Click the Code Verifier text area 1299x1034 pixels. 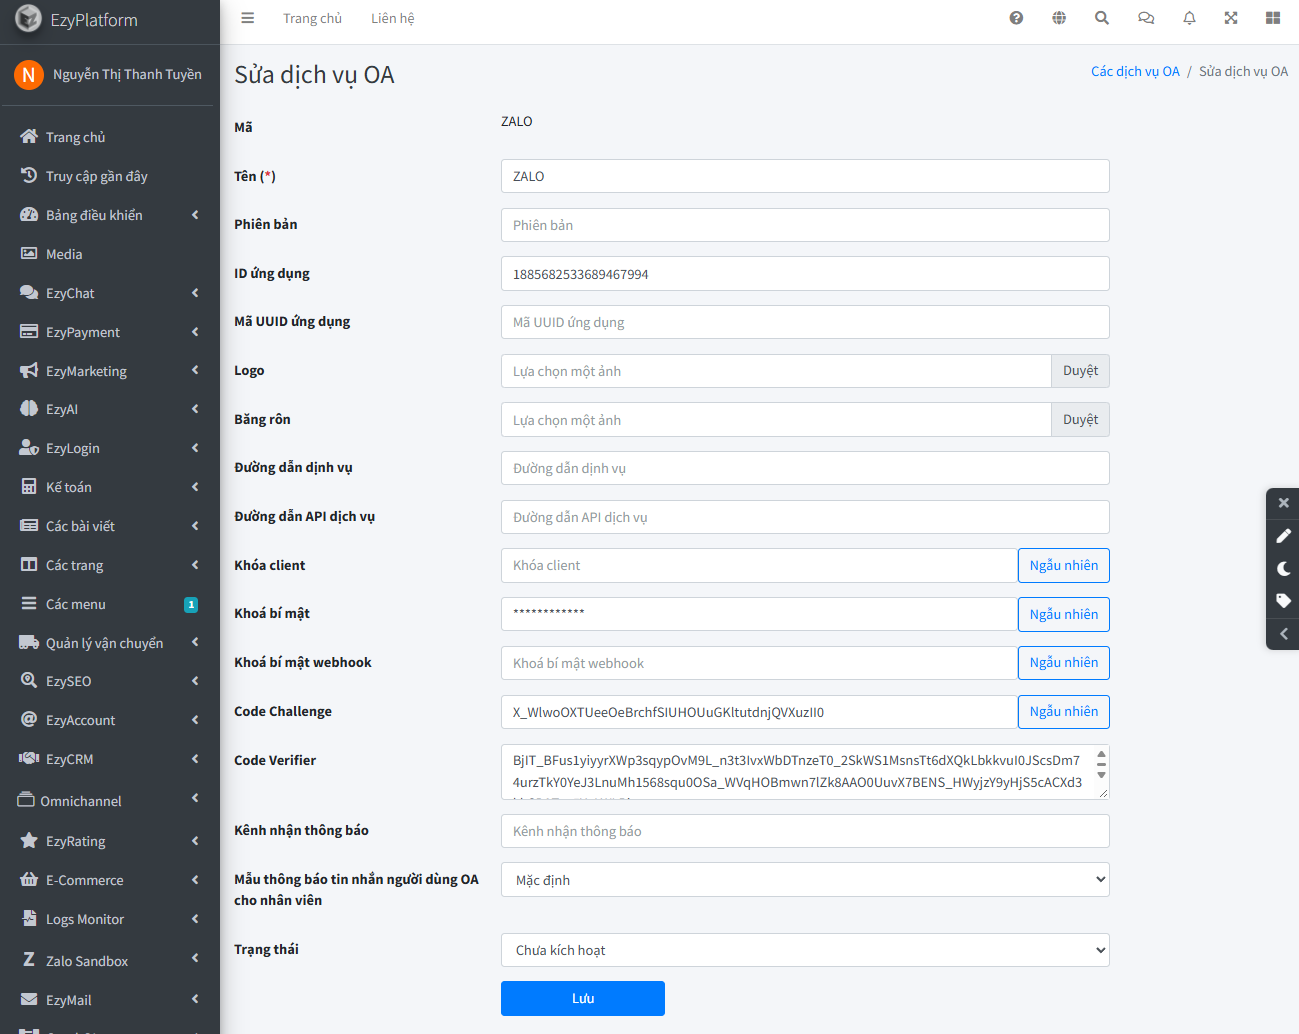(805, 772)
